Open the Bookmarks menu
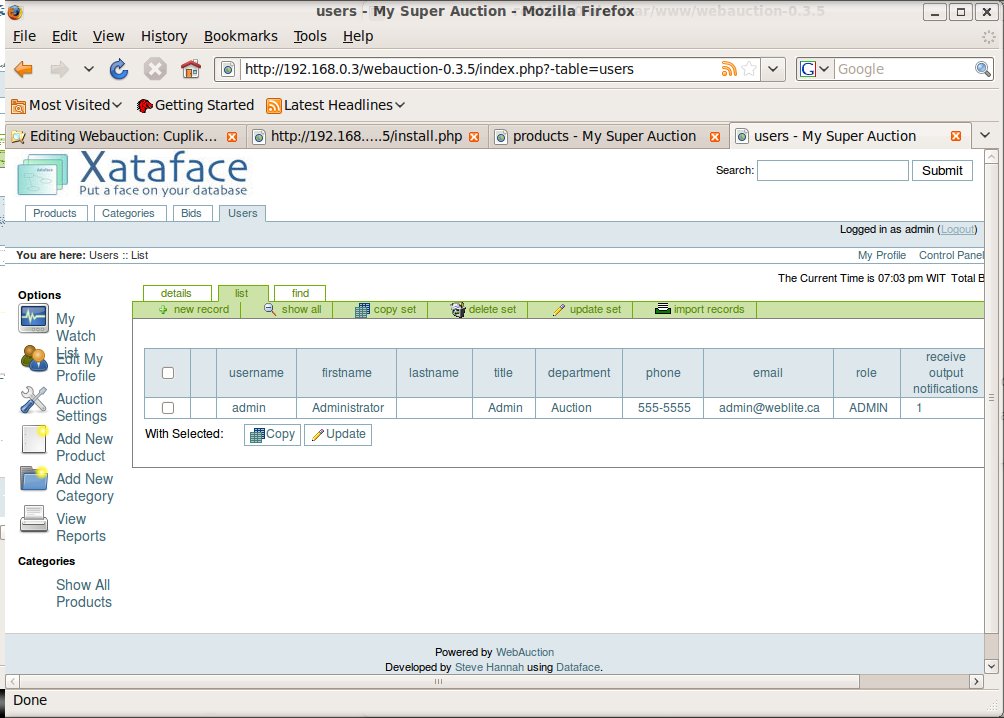 point(240,36)
